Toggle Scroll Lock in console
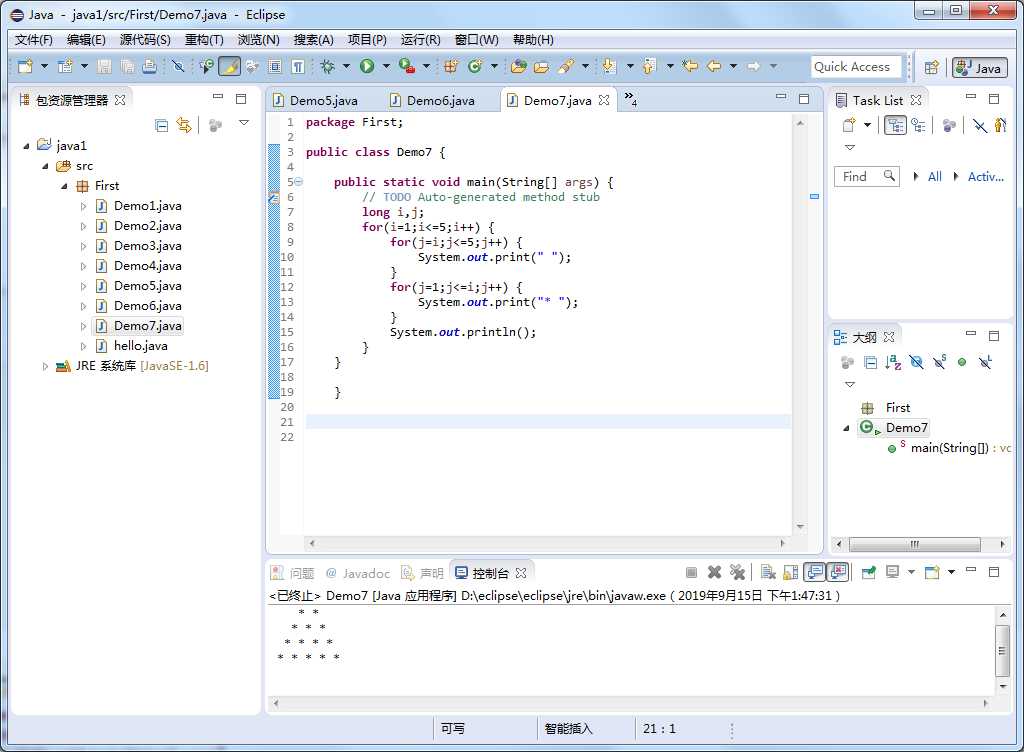The width and height of the screenshot is (1024, 752). (x=791, y=572)
